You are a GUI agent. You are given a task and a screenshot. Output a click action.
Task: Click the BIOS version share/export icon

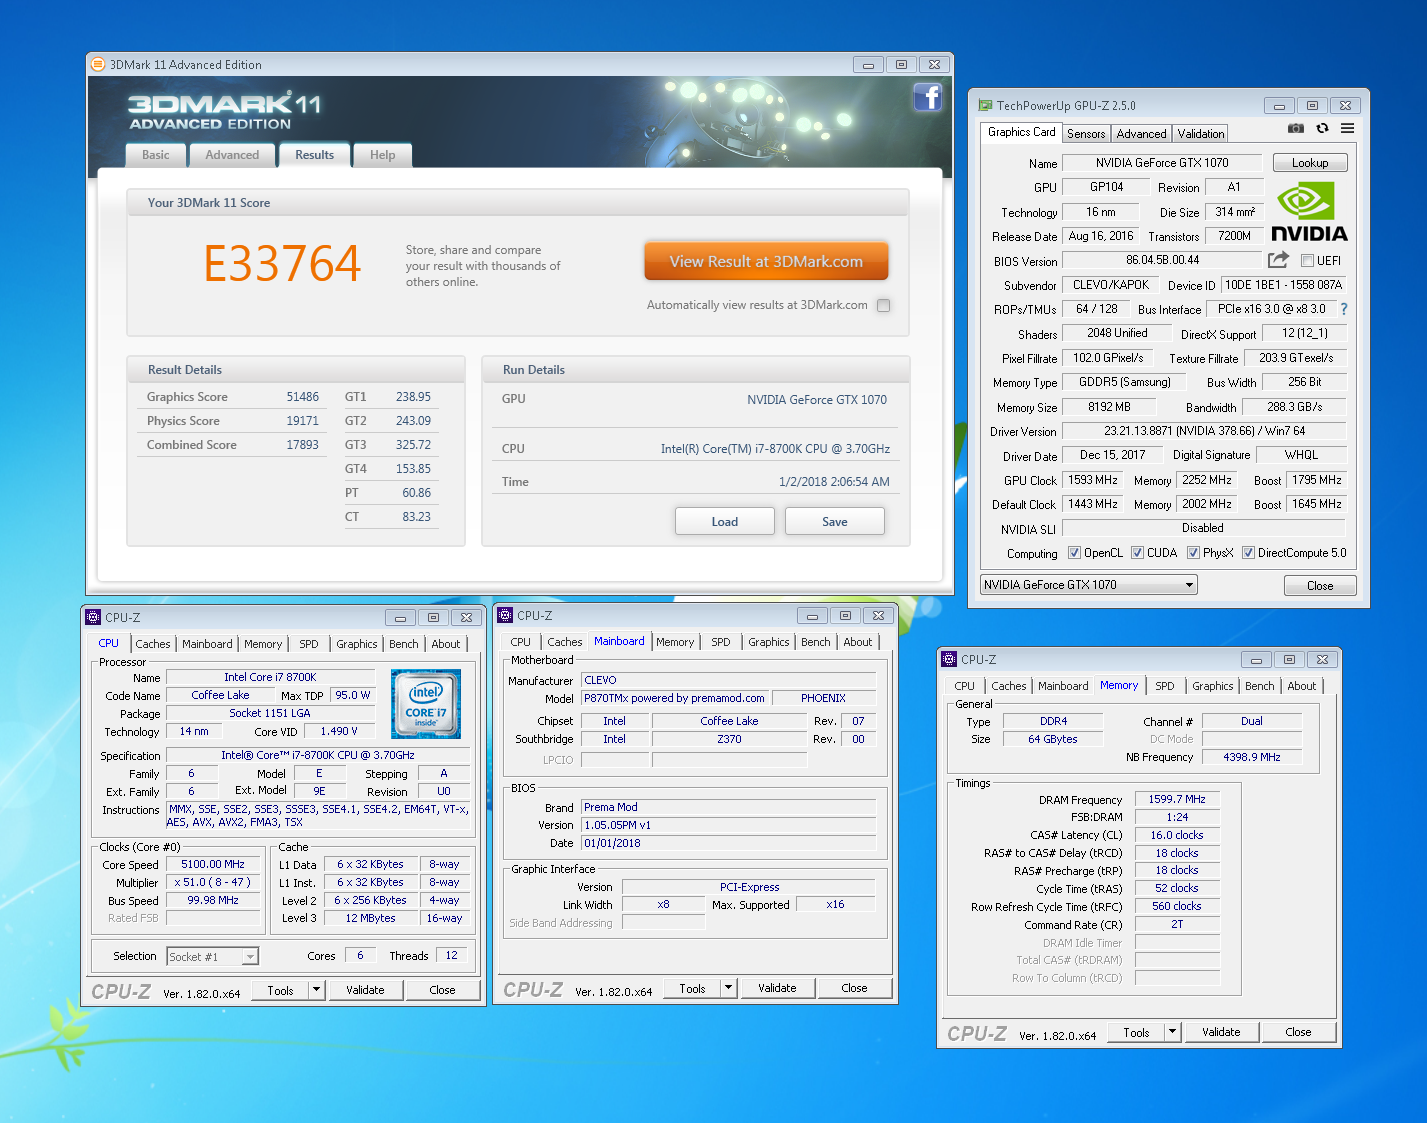[1278, 260]
